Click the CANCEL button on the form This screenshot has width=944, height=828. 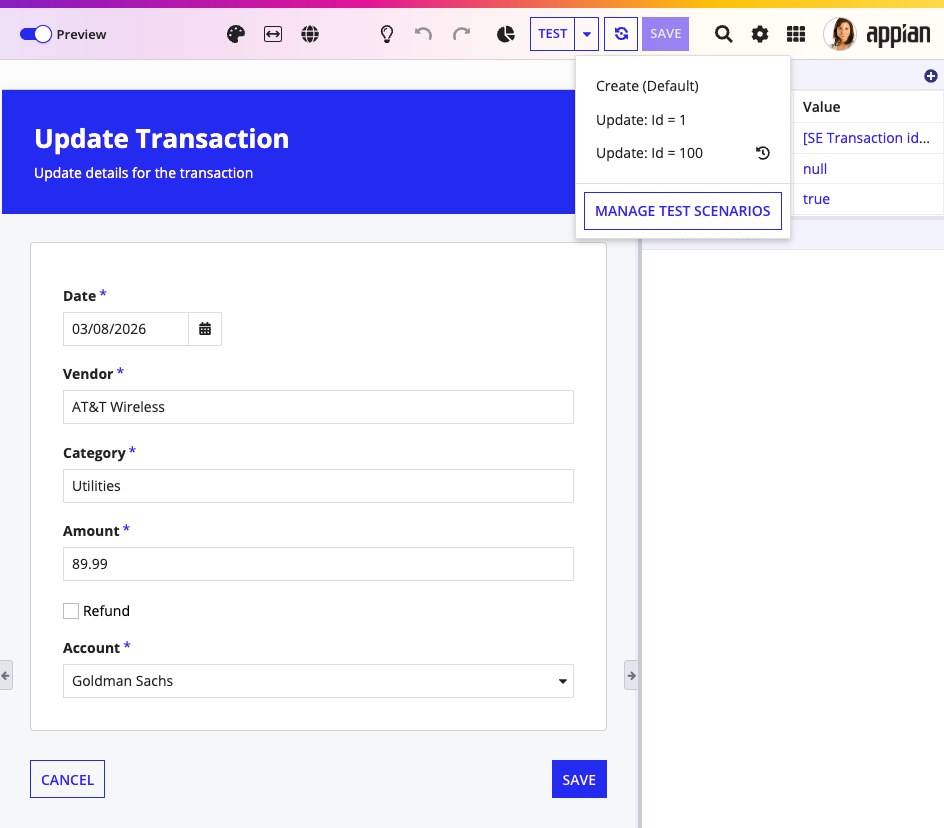(67, 779)
